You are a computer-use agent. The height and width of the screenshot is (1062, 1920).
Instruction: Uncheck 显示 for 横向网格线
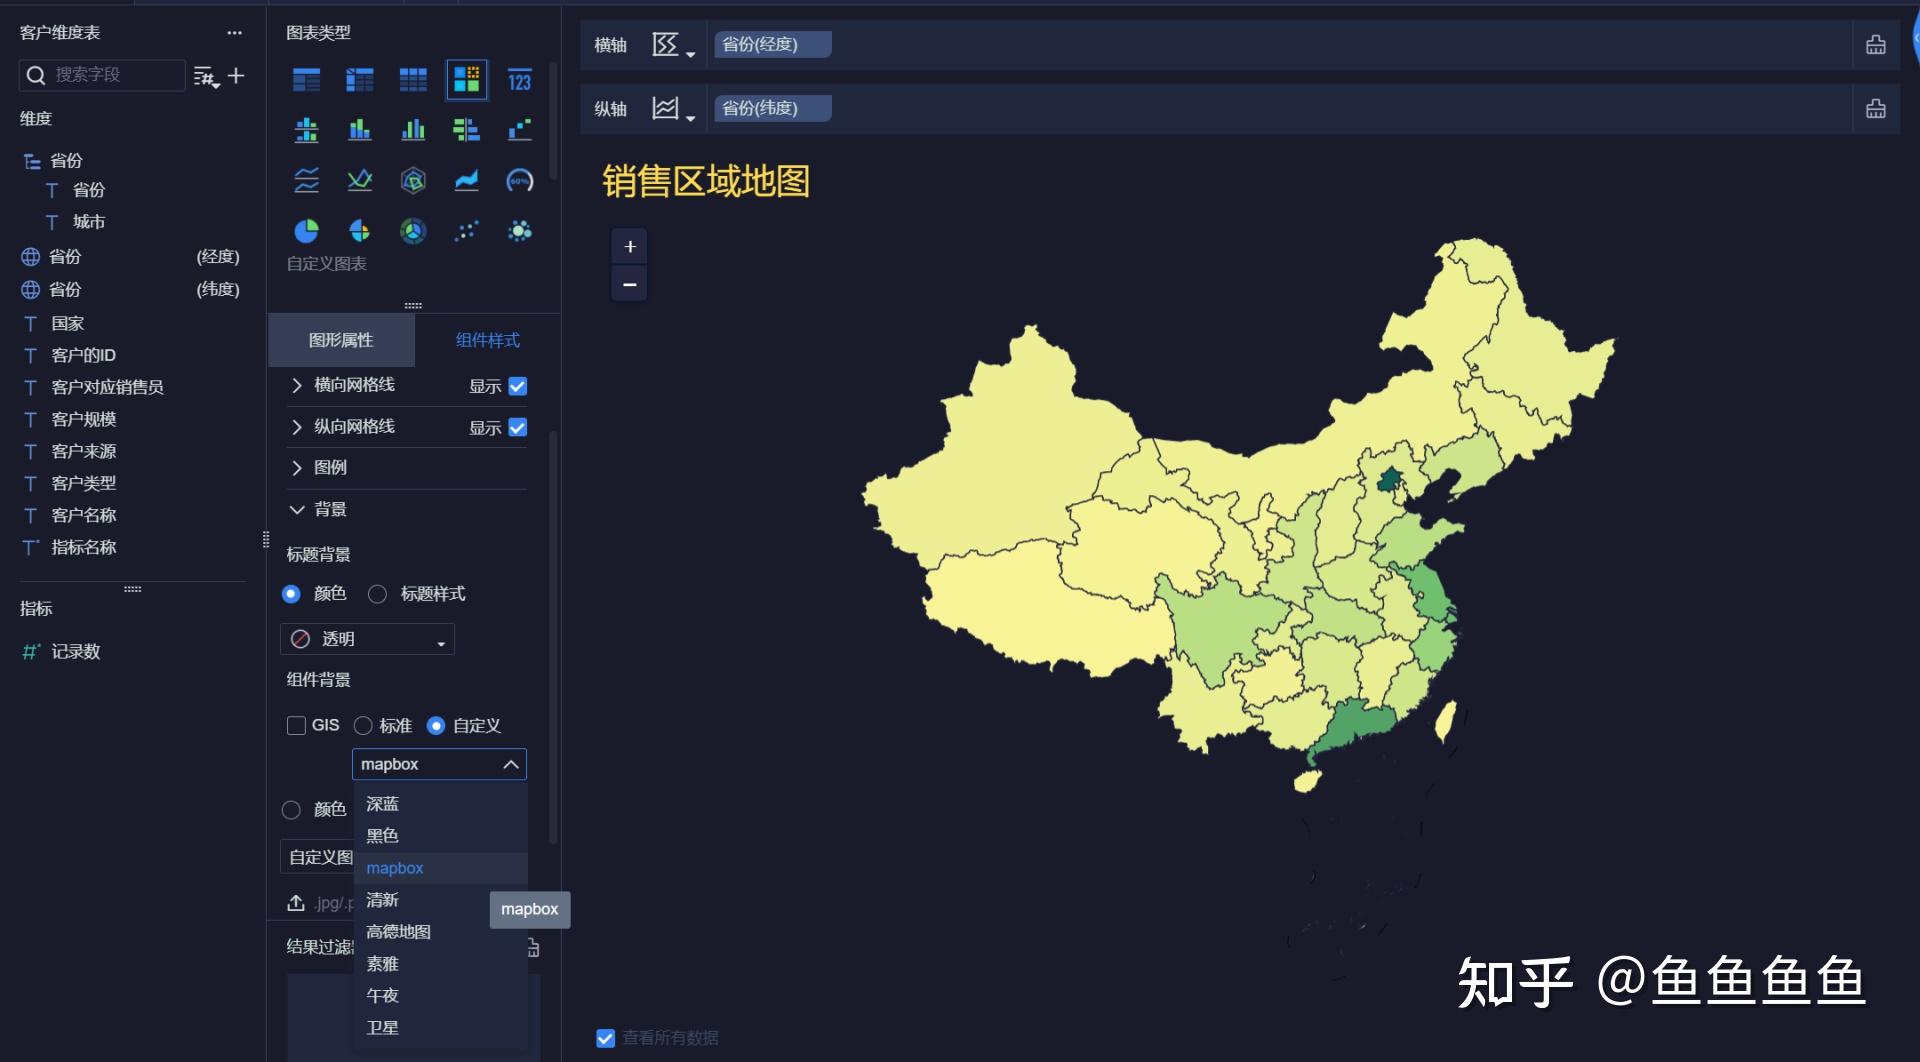517,386
